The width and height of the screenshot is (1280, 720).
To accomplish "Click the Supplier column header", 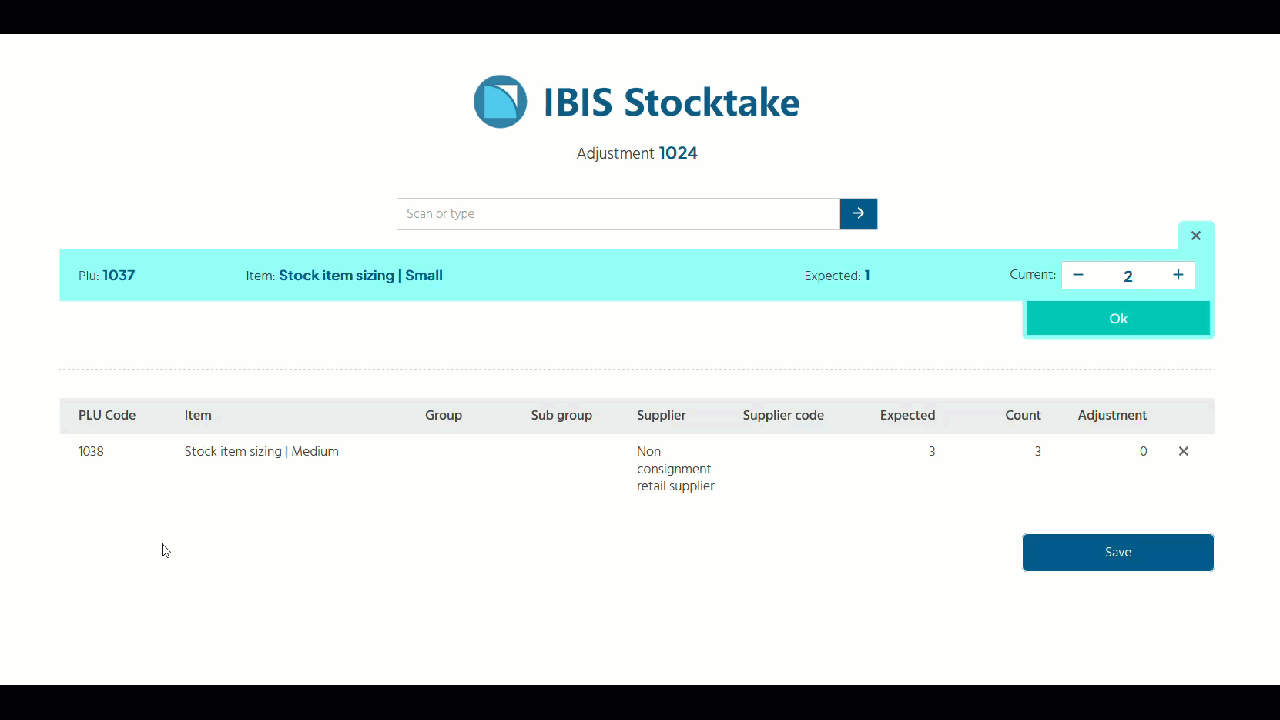I will (661, 415).
